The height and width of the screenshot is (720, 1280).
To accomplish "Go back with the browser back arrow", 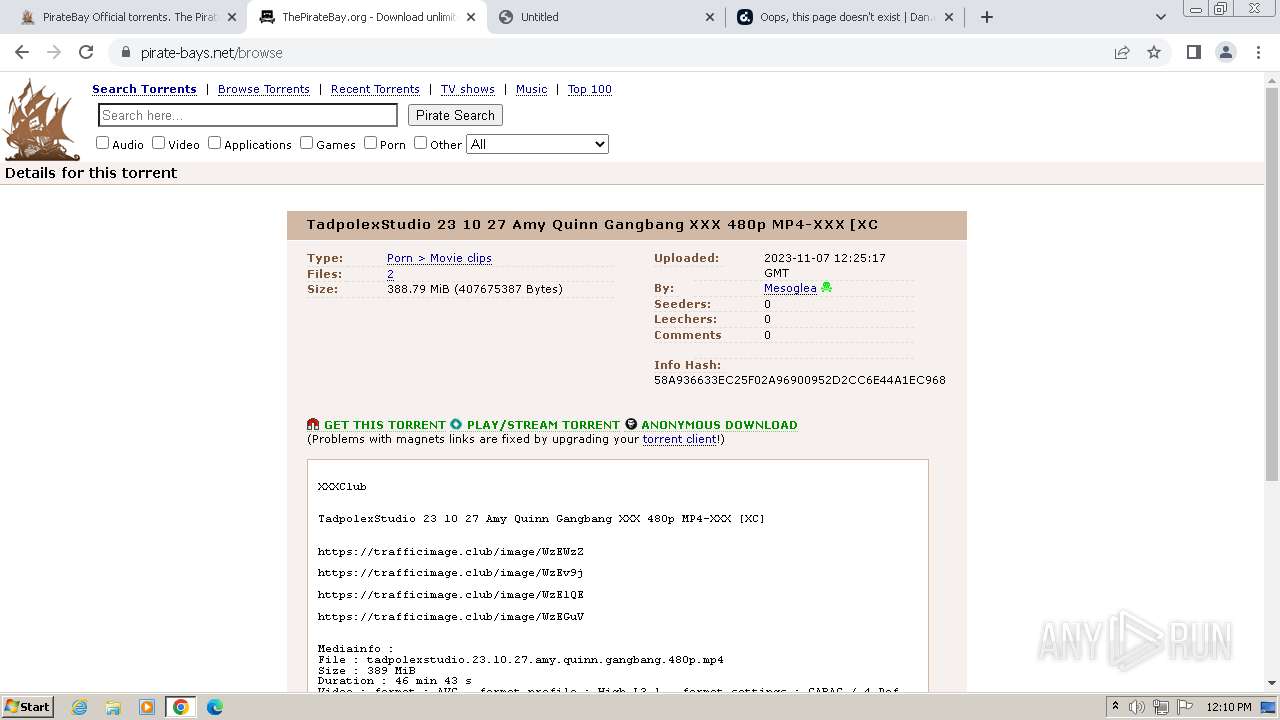I will click(22, 52).
